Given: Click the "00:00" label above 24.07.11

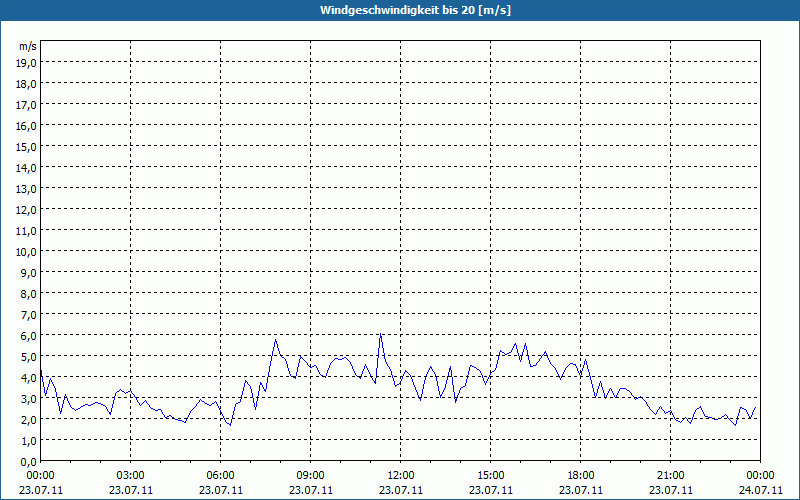Looking at the screenshot, I should (760, 476).
